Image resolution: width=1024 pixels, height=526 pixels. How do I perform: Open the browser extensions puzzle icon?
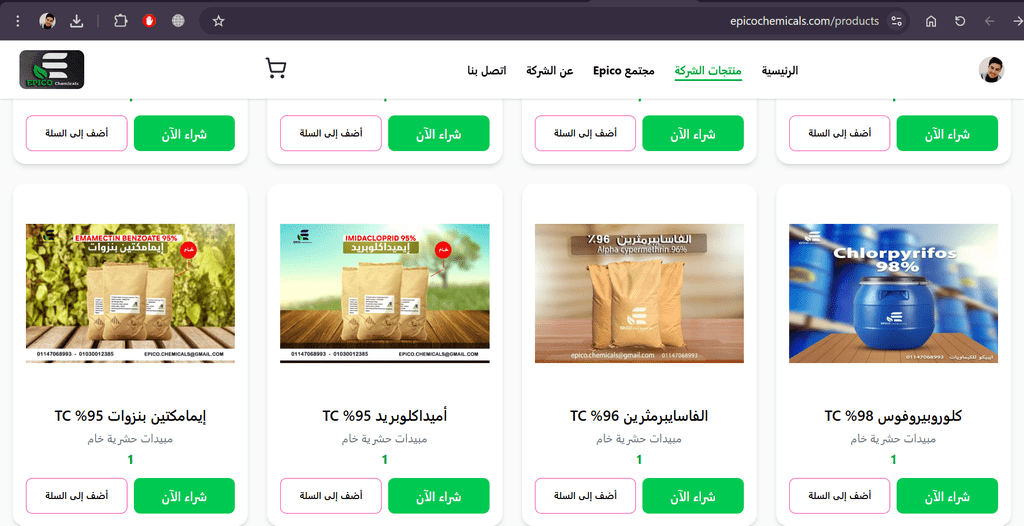pos(120,21)
